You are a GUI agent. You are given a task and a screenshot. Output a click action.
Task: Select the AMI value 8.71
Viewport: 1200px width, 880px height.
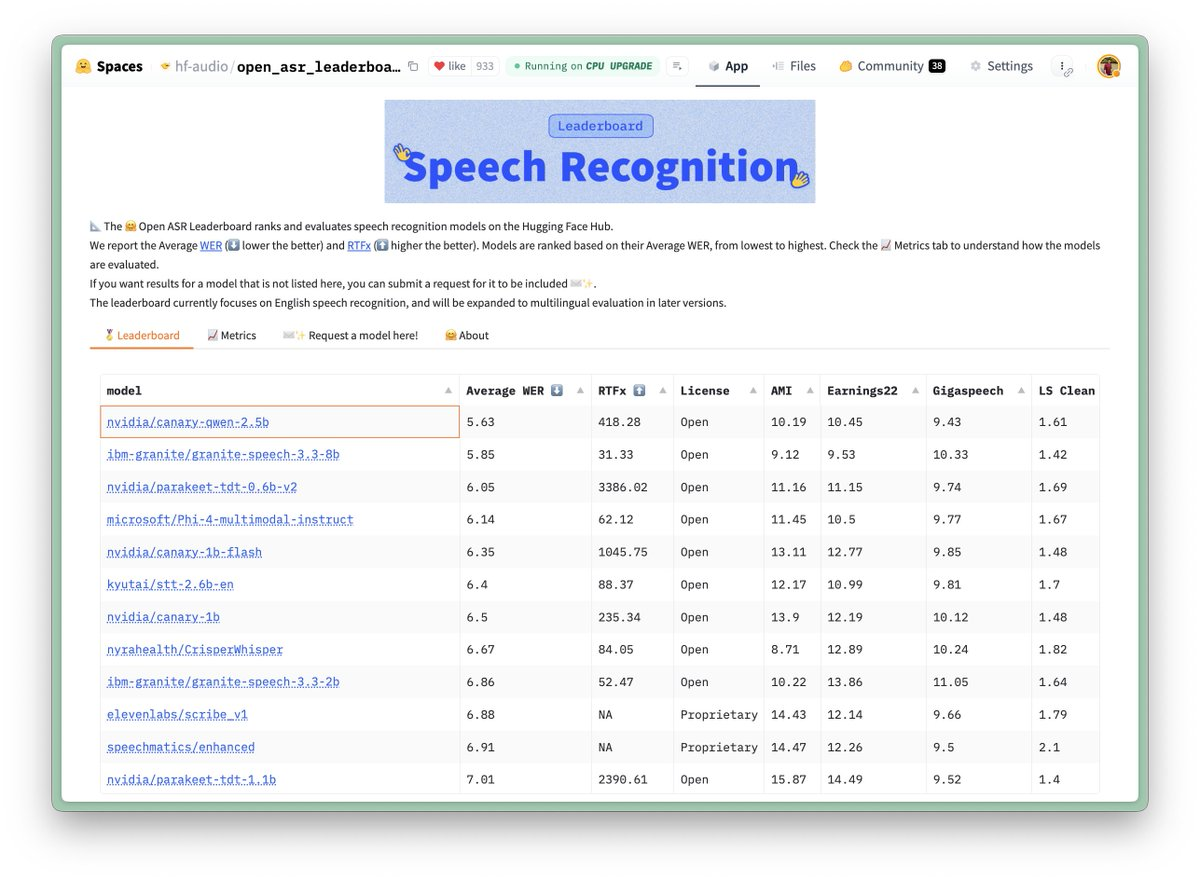coord(793,650)
